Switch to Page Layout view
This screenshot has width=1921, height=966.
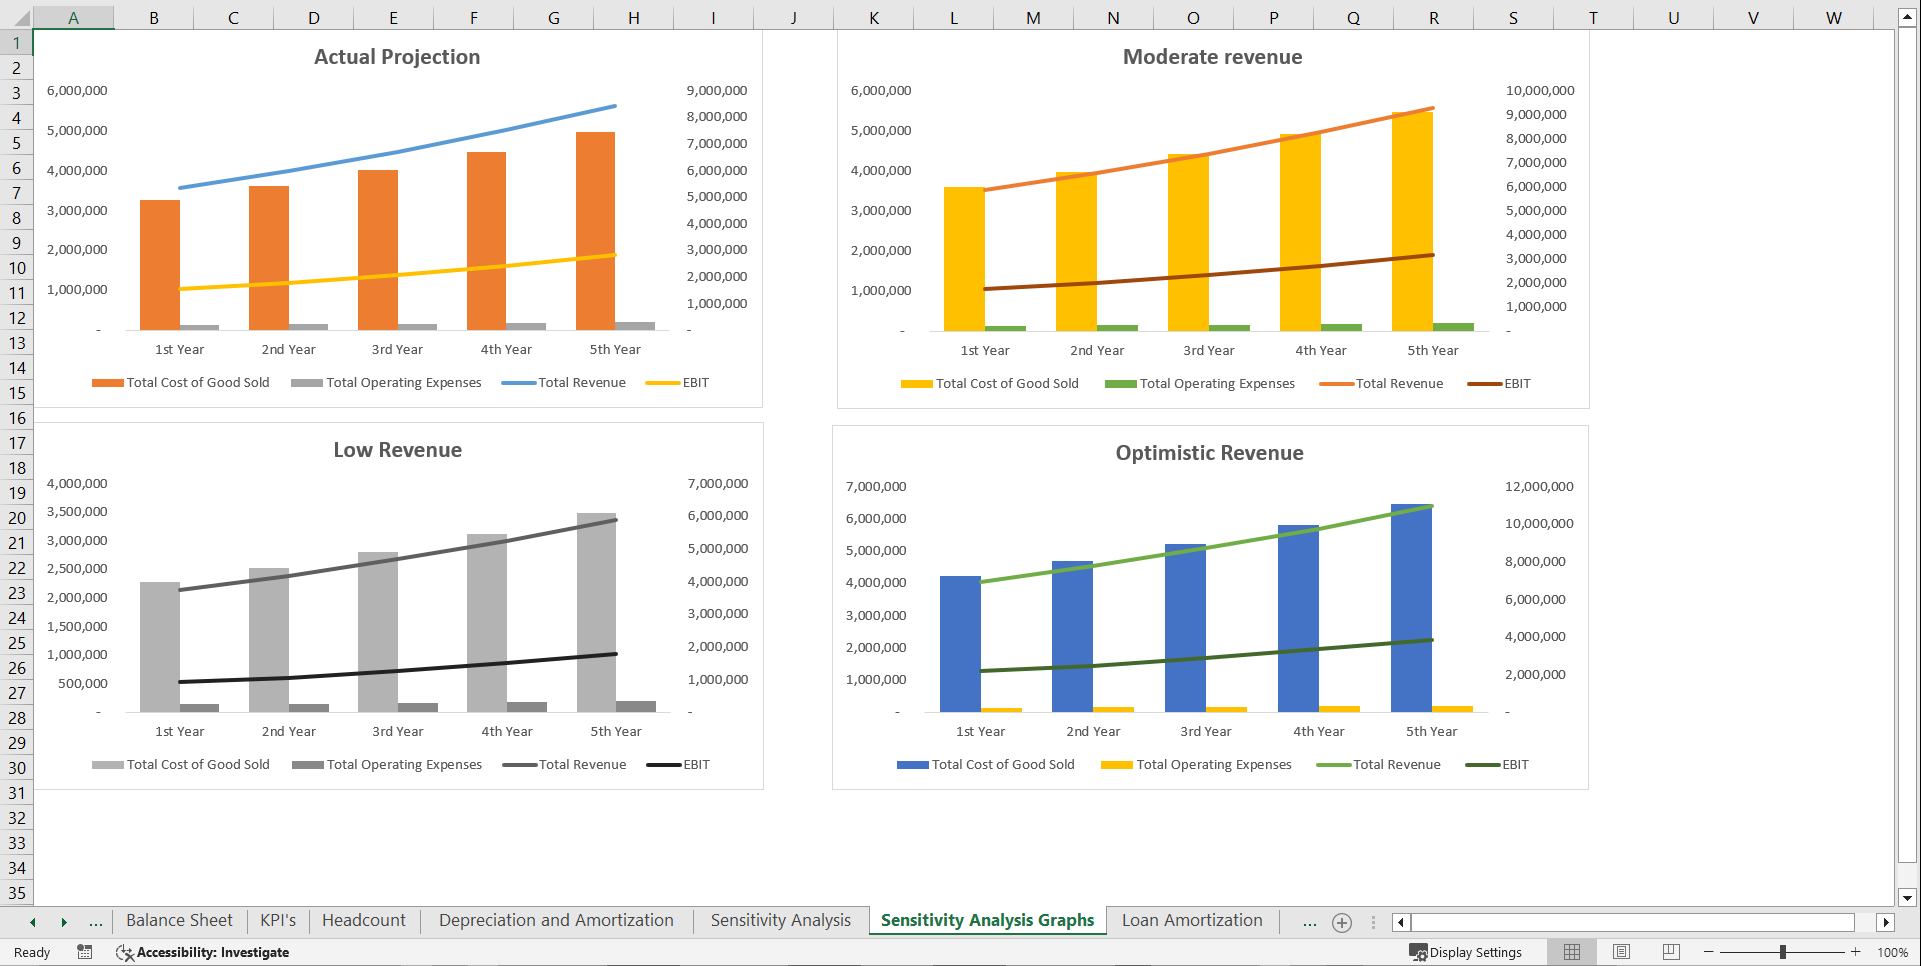[x=1621, y=952]
